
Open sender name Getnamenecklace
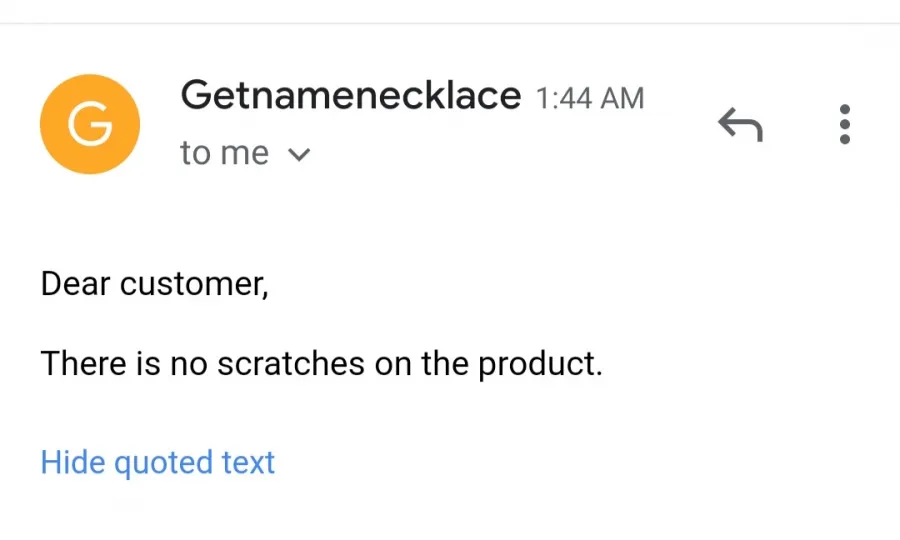click(351, 95)
